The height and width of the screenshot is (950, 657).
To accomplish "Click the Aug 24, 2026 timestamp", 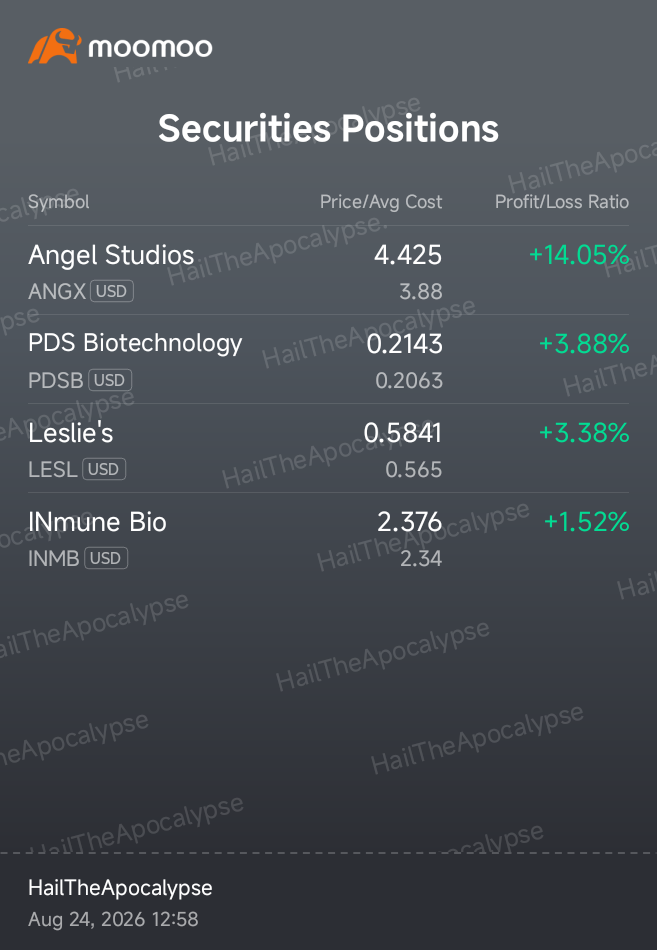I will coord(113,919).
